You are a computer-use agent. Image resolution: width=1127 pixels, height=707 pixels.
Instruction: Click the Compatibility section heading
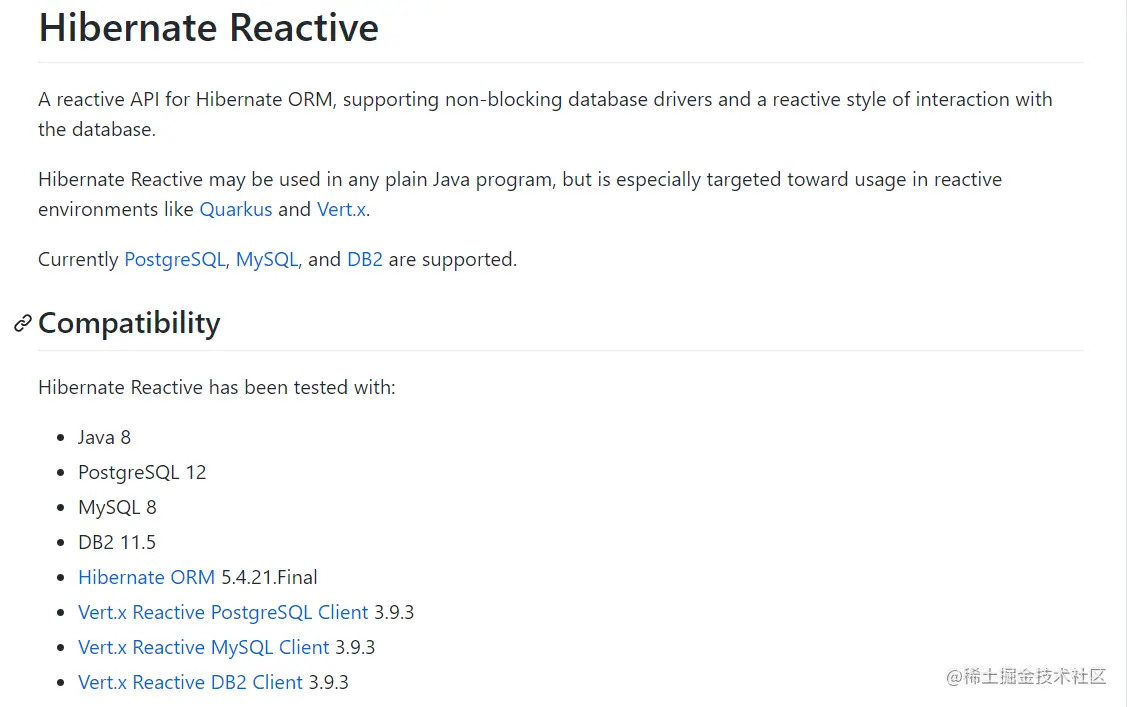tap(129, 323)
